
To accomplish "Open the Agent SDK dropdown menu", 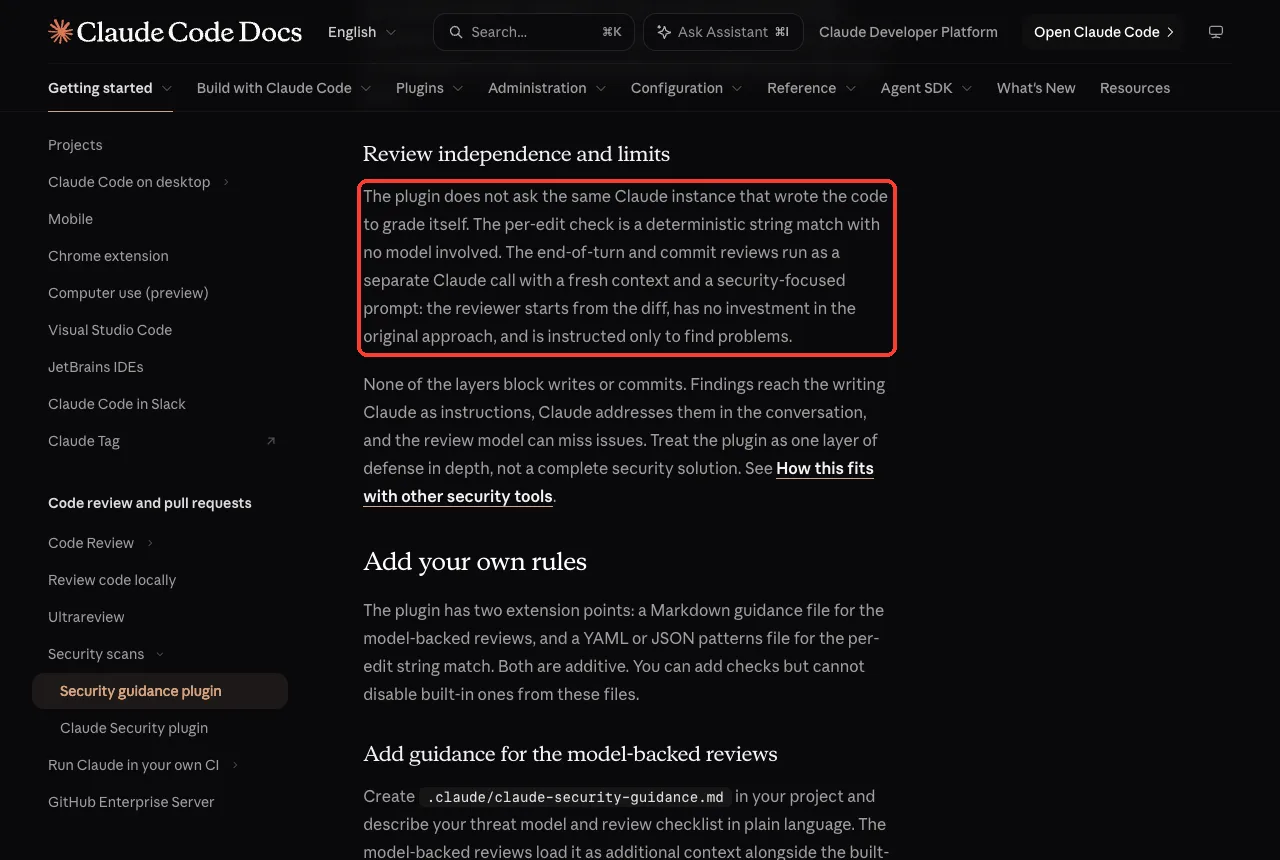I will point(926,88).
